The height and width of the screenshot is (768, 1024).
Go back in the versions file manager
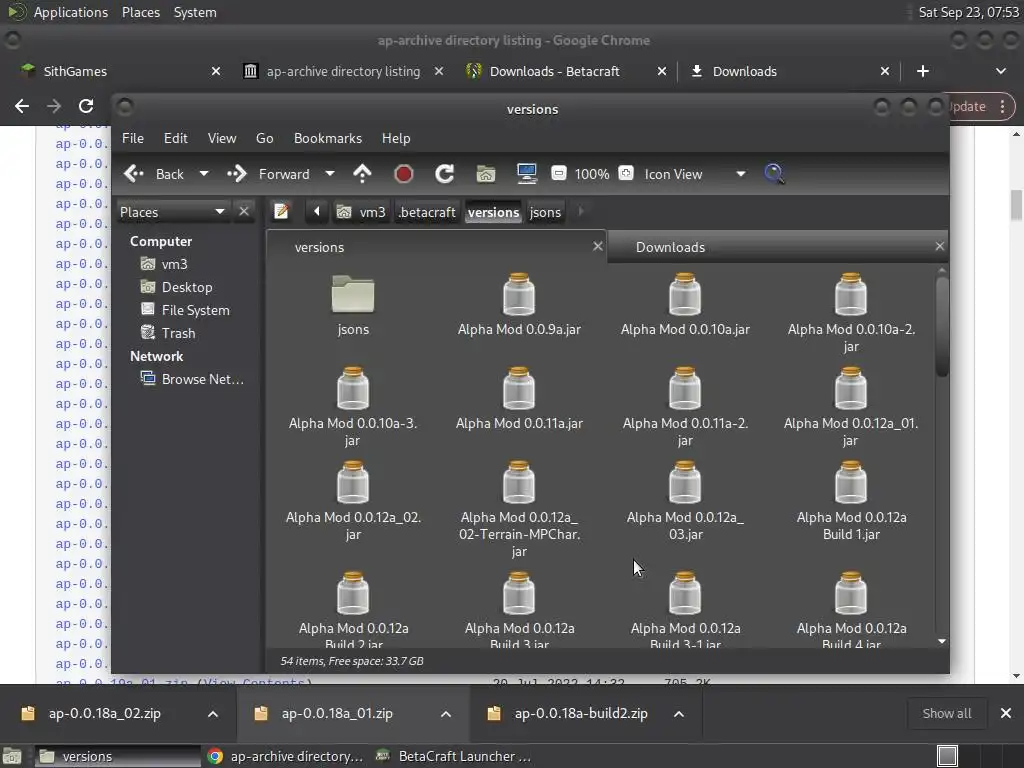[x=154, y=174]
